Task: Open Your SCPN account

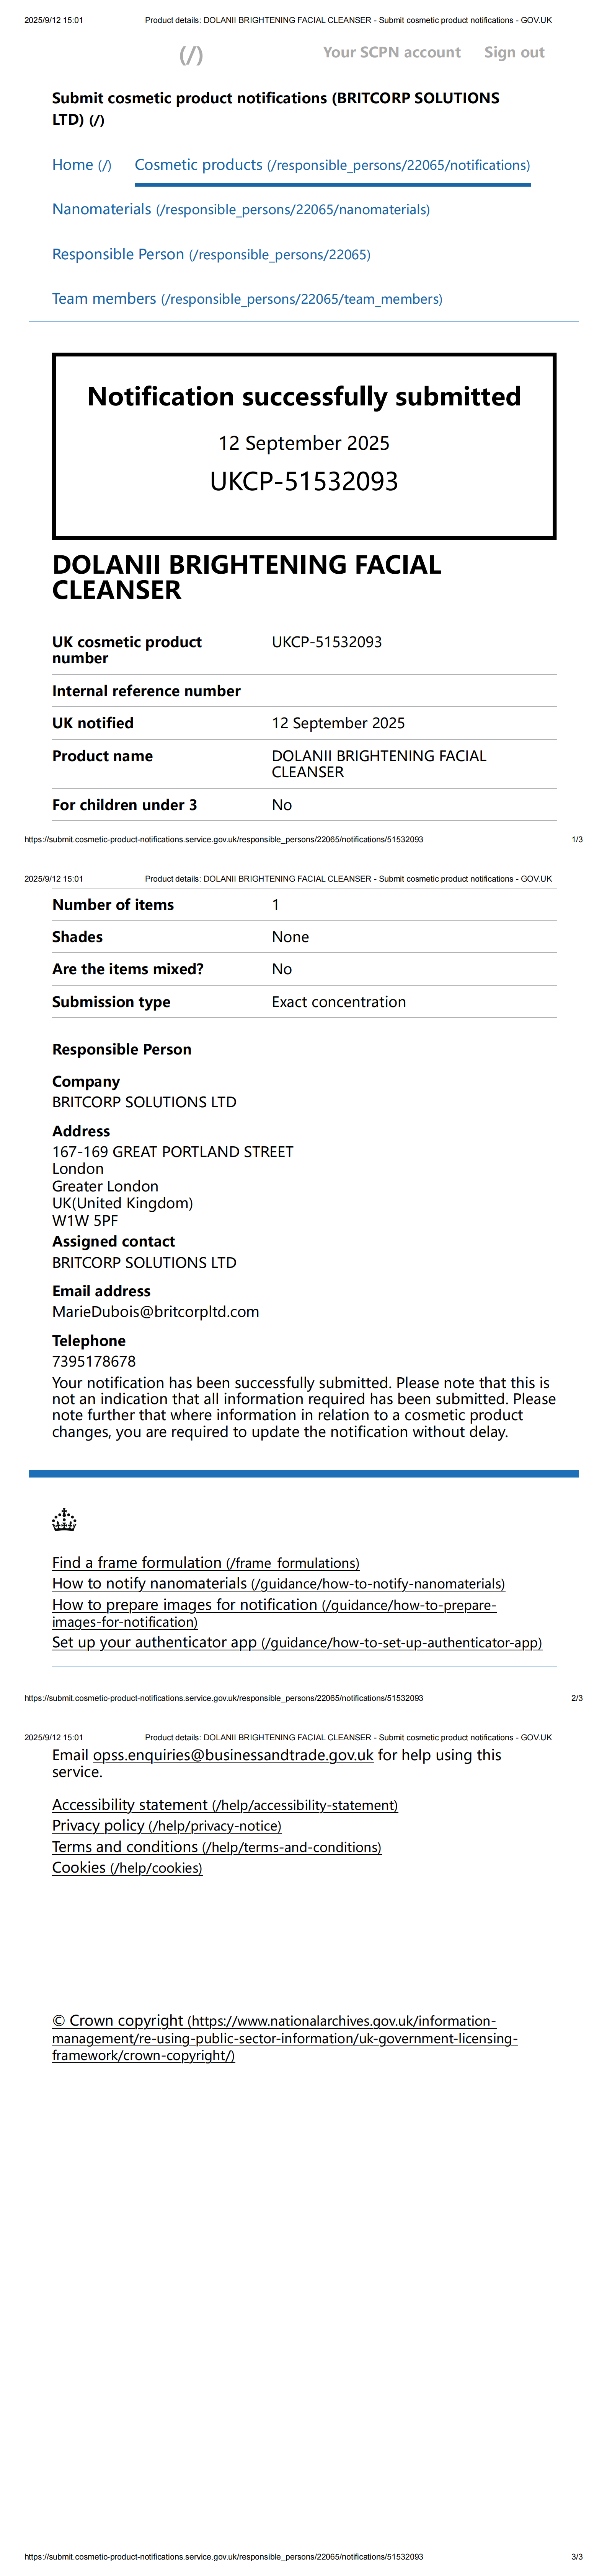Action: click(391, 52)
